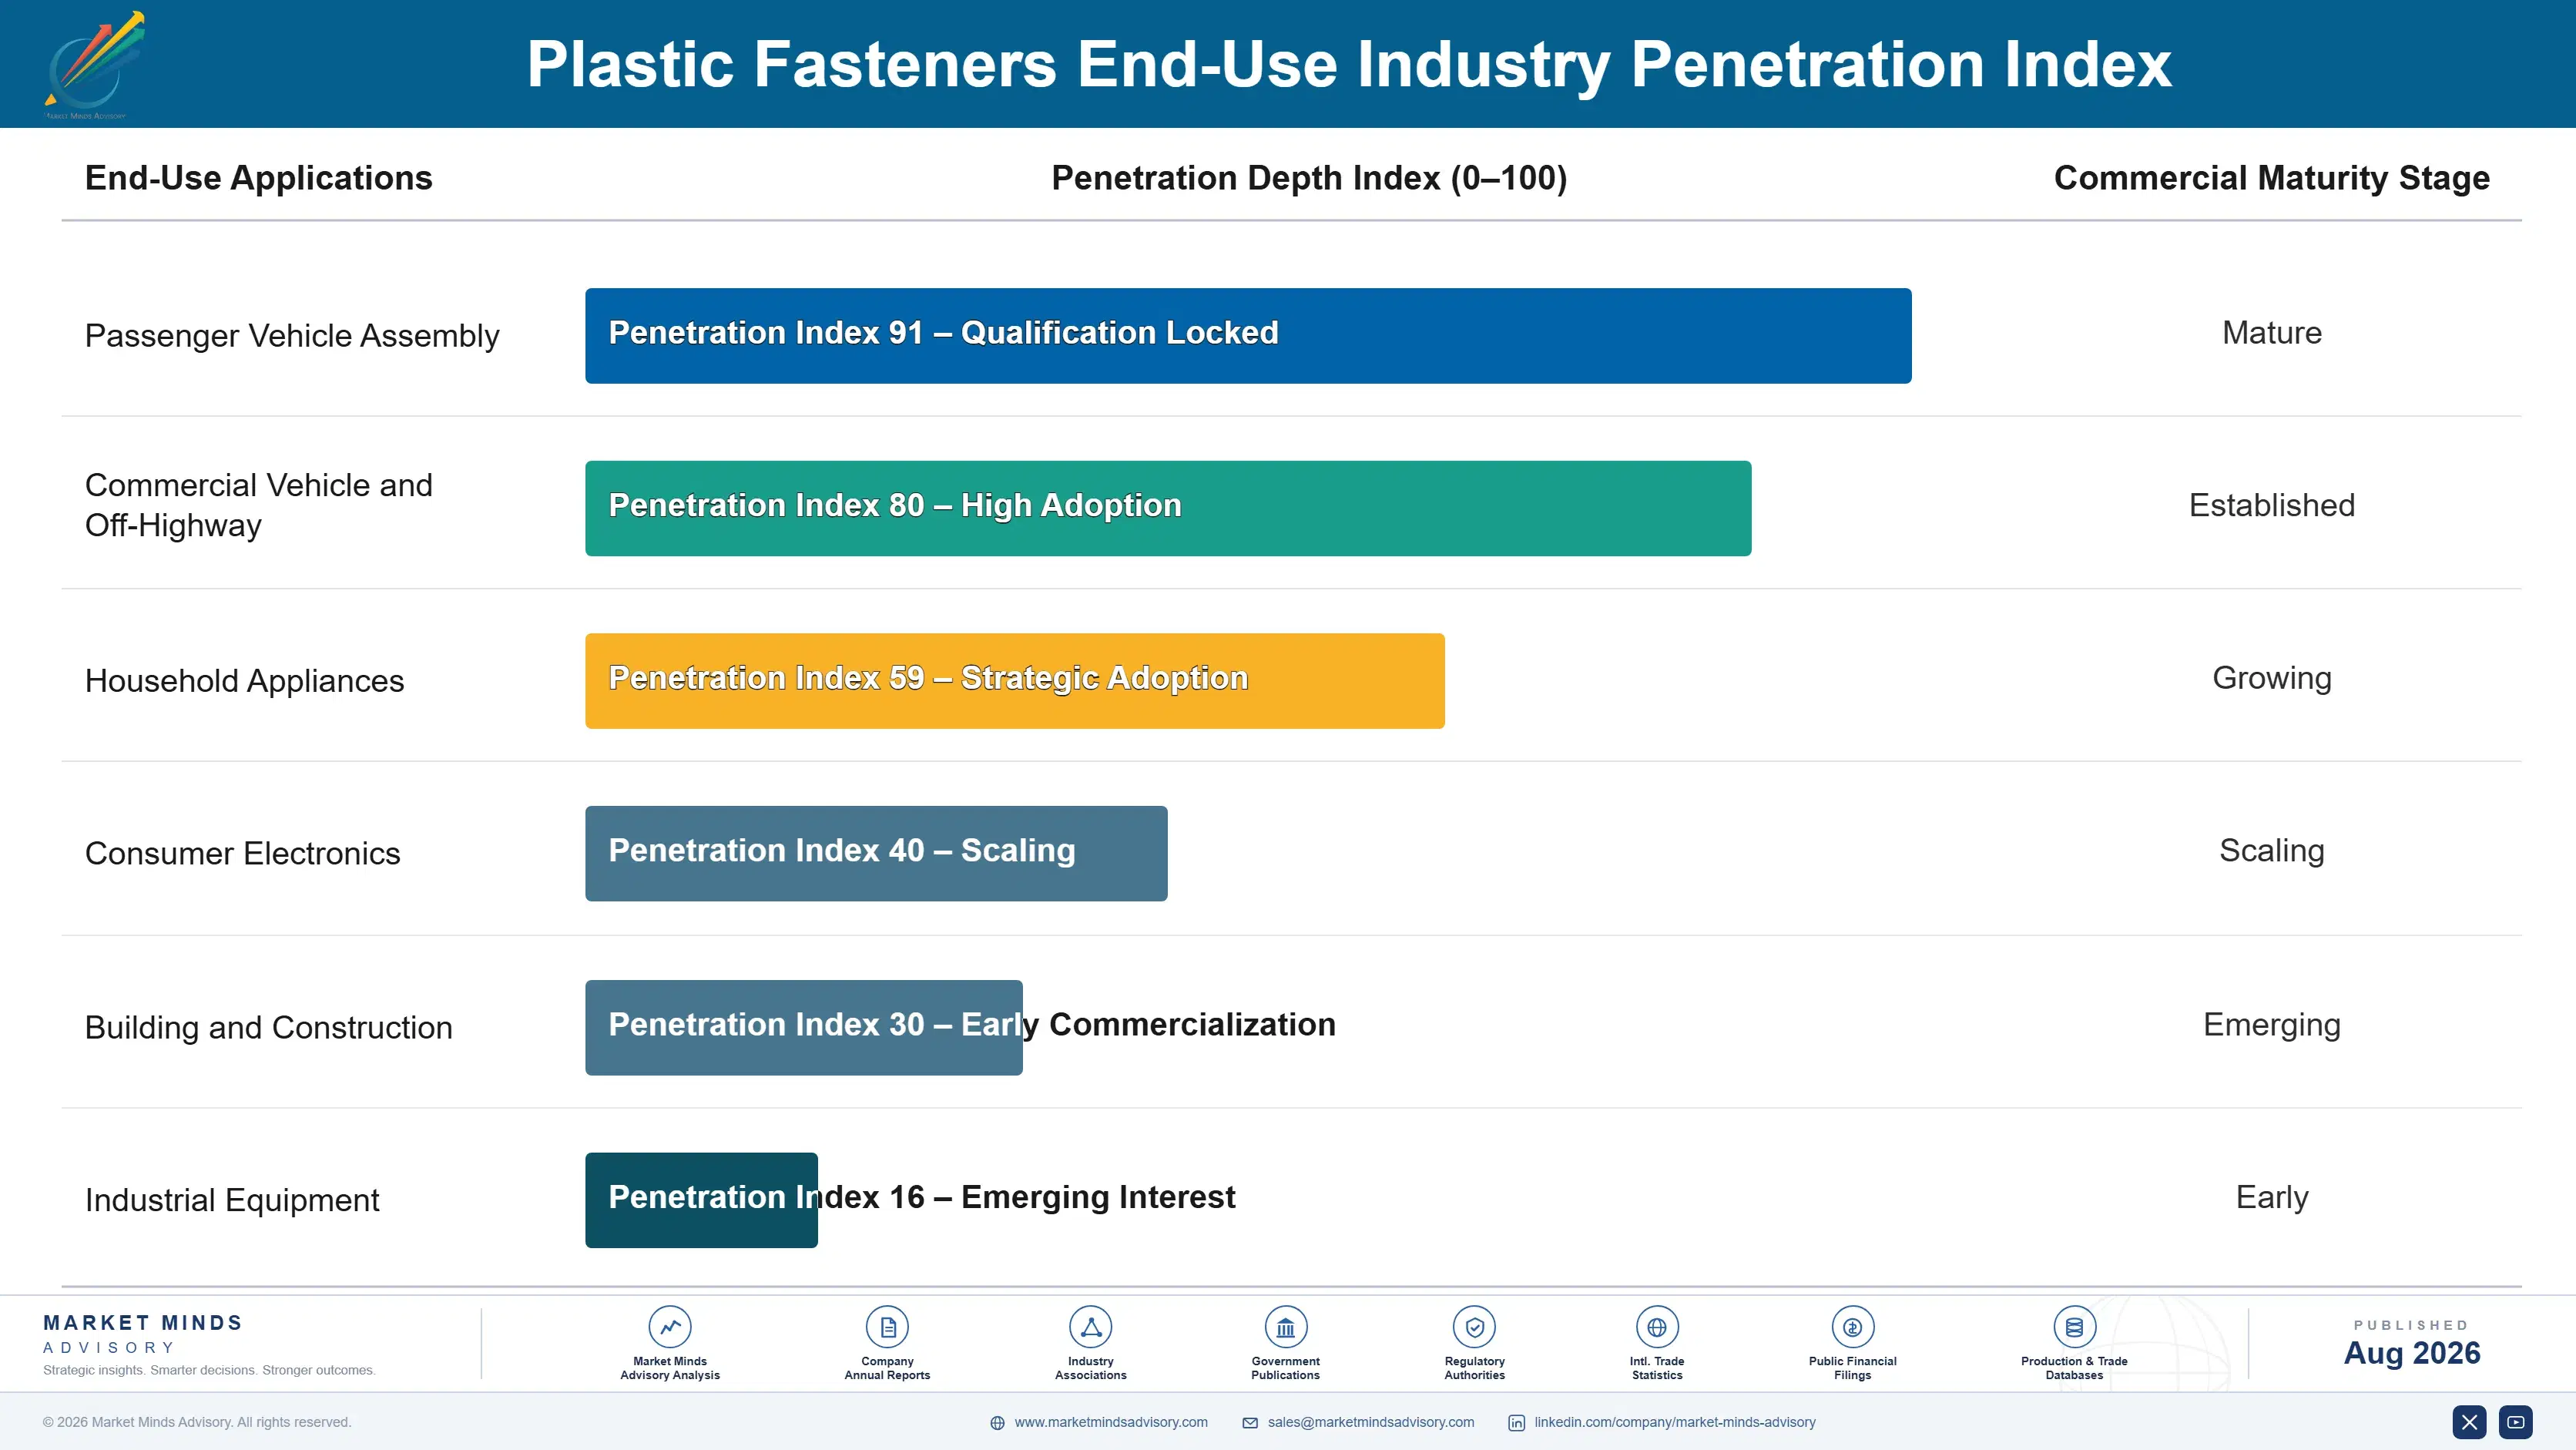Screen dimensions: 2576x1450
Task: Click the Intl. Trade Statistics globe icon
Action: tap(1657, 1327)
